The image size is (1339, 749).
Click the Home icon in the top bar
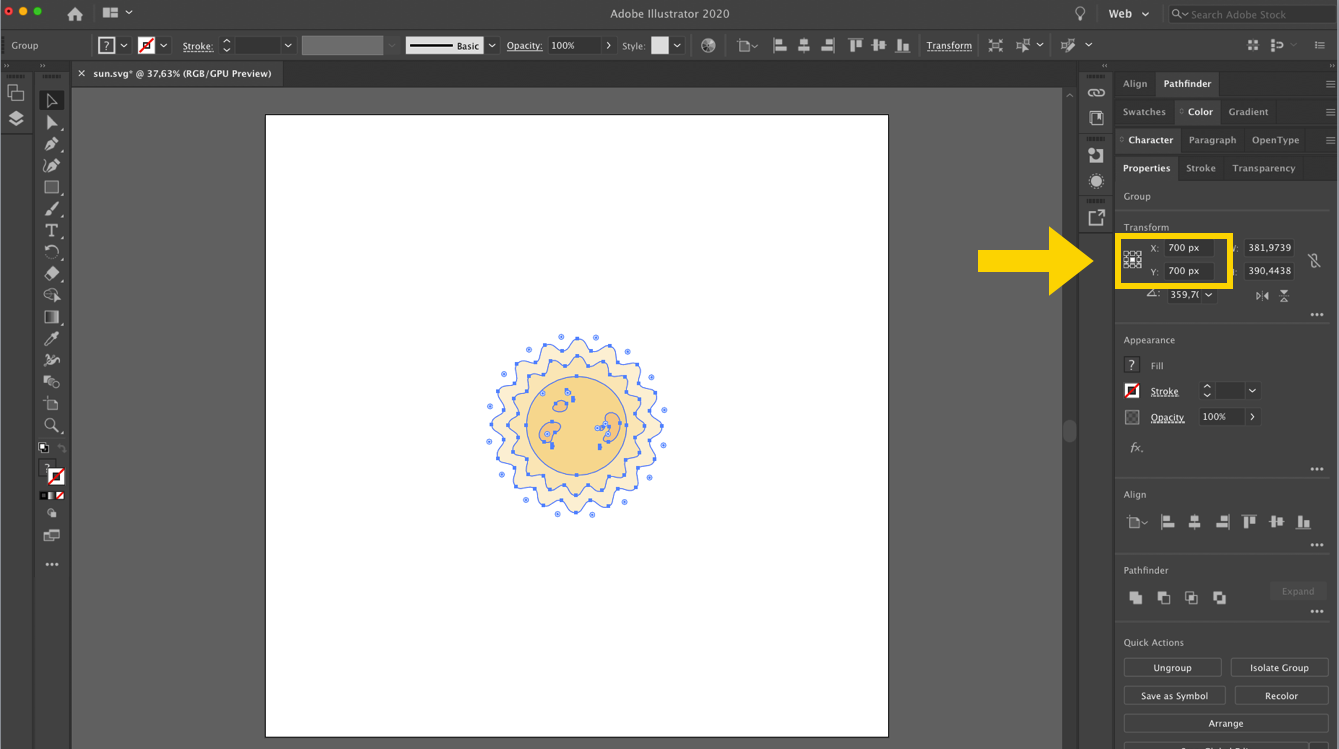(x=75, y=14)
